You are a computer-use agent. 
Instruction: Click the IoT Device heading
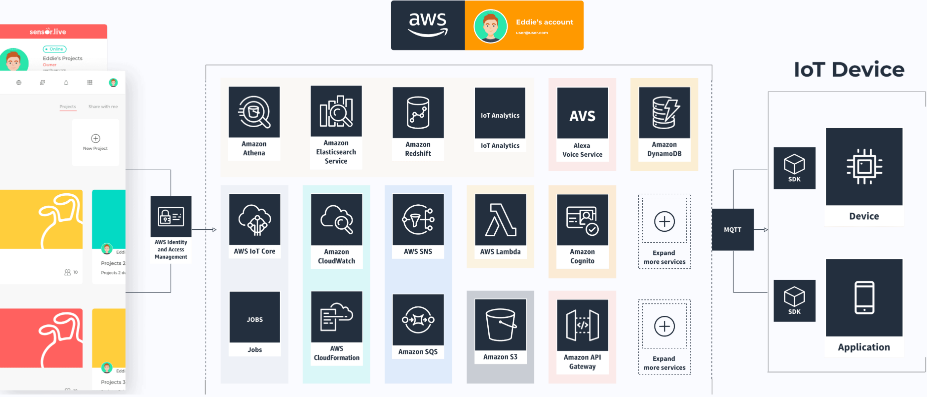coord(848,70)
